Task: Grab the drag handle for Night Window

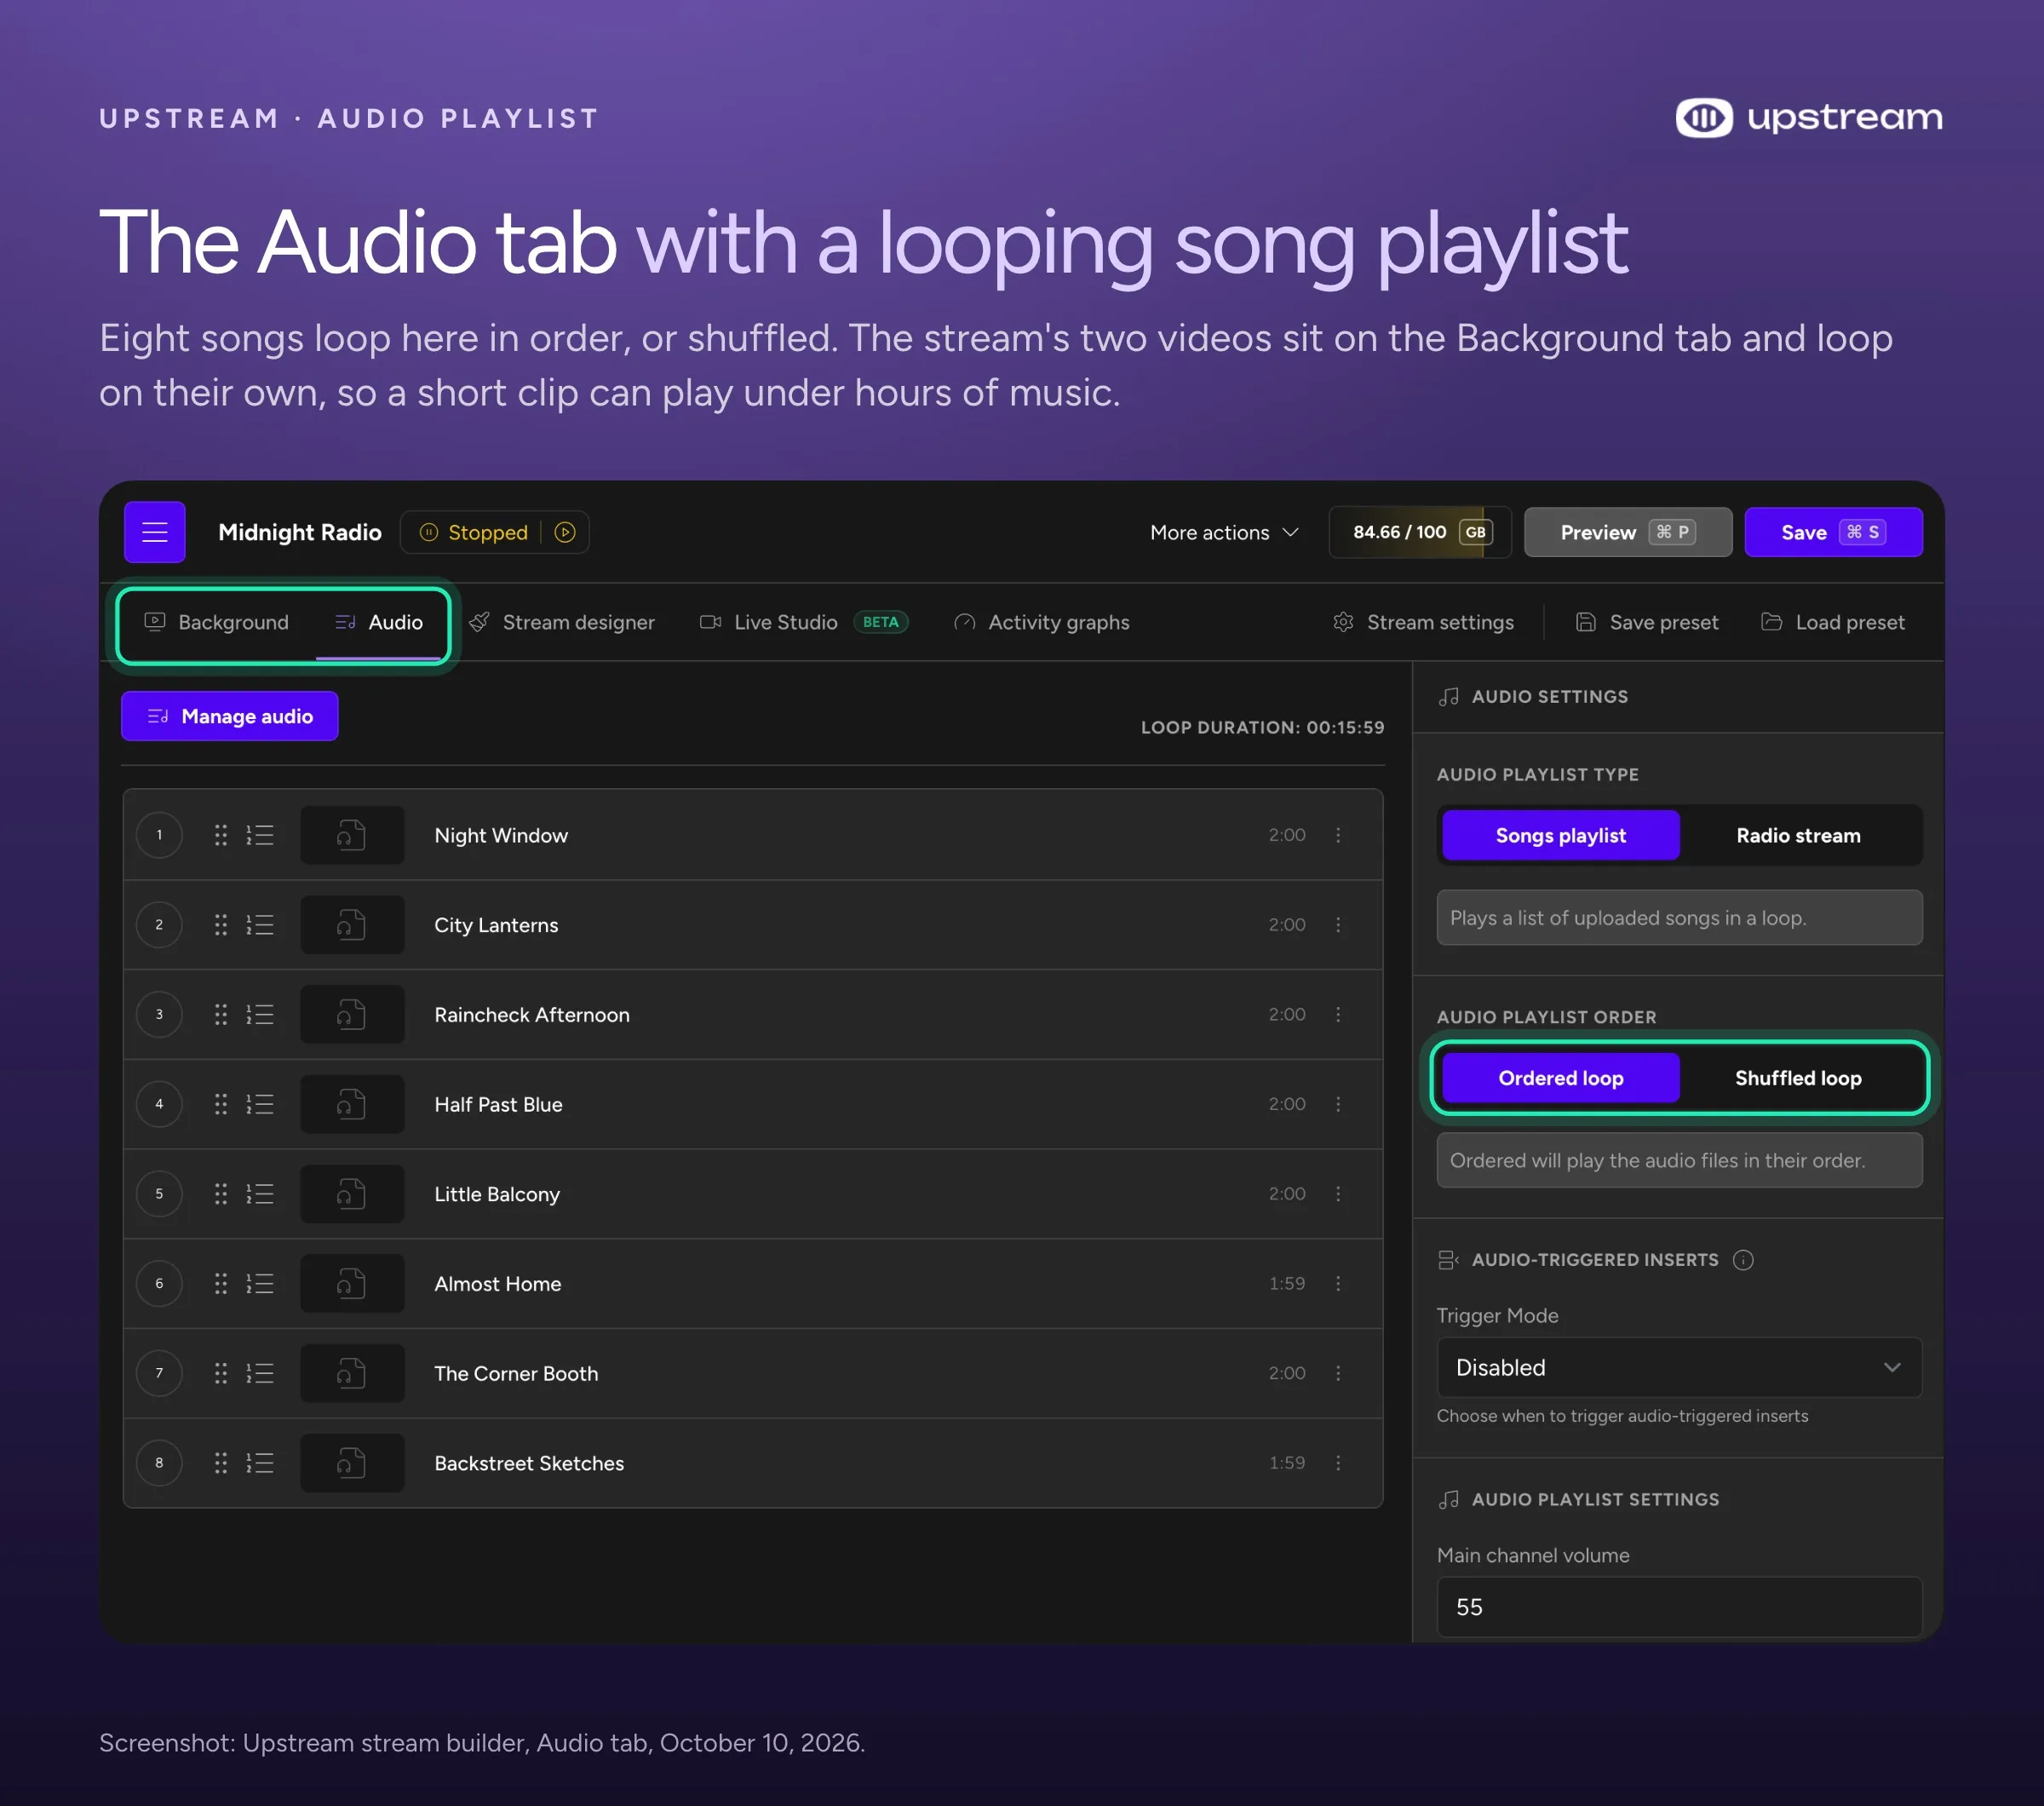Action: tap(221, 835)
